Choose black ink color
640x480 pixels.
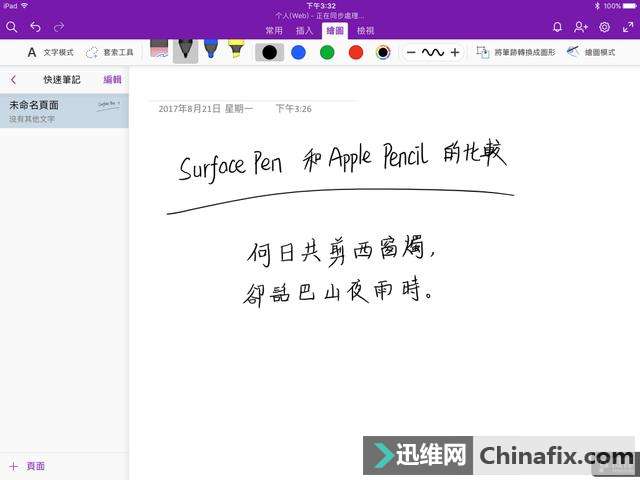(269, 52)
